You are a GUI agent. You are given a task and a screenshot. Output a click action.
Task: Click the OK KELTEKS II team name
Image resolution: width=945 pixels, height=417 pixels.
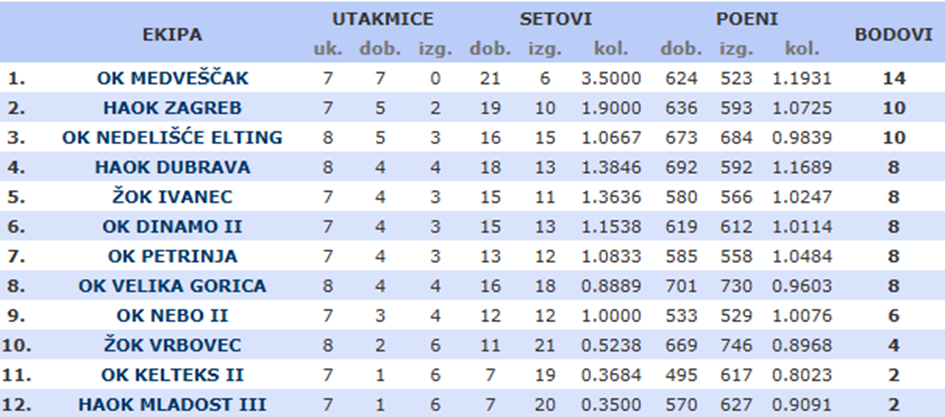click(x=172, y=376)
